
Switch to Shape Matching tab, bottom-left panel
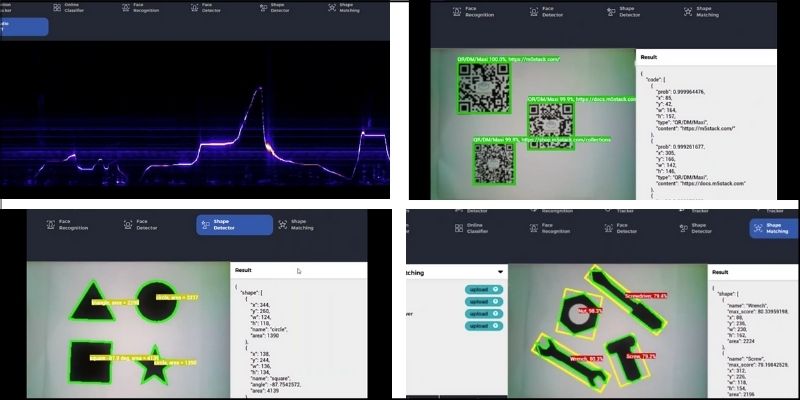click(x=295, y=225)
